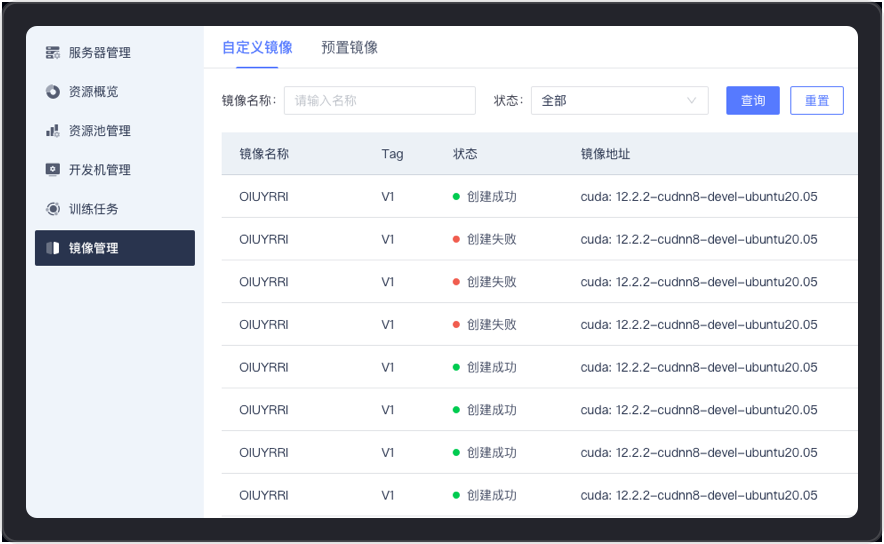The width and height of the screenshot is (884, 544).
Task: Click the 训练任务 sidebar icon
Action: pos(53,209)
